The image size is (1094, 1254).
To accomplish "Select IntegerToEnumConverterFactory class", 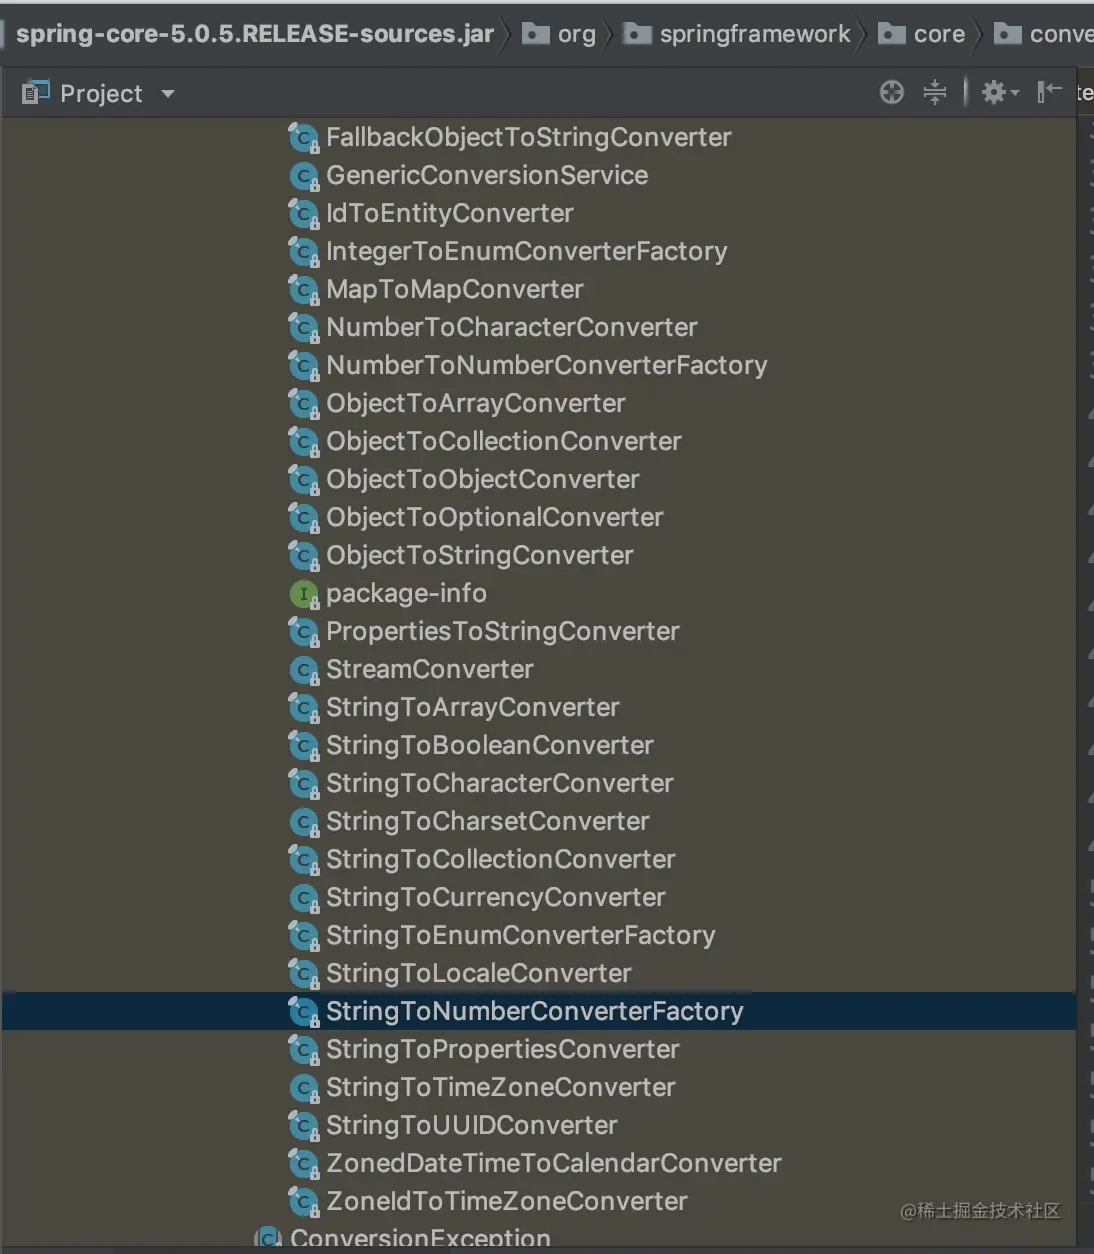I will pyautogui.click(x=526, y=251).
